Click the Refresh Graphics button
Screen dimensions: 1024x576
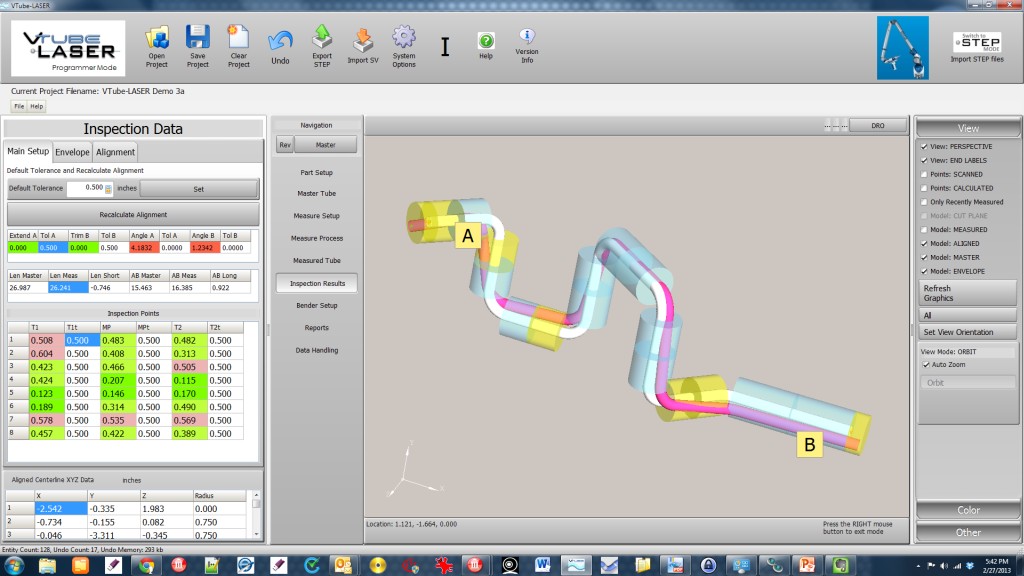pos(968,293)
